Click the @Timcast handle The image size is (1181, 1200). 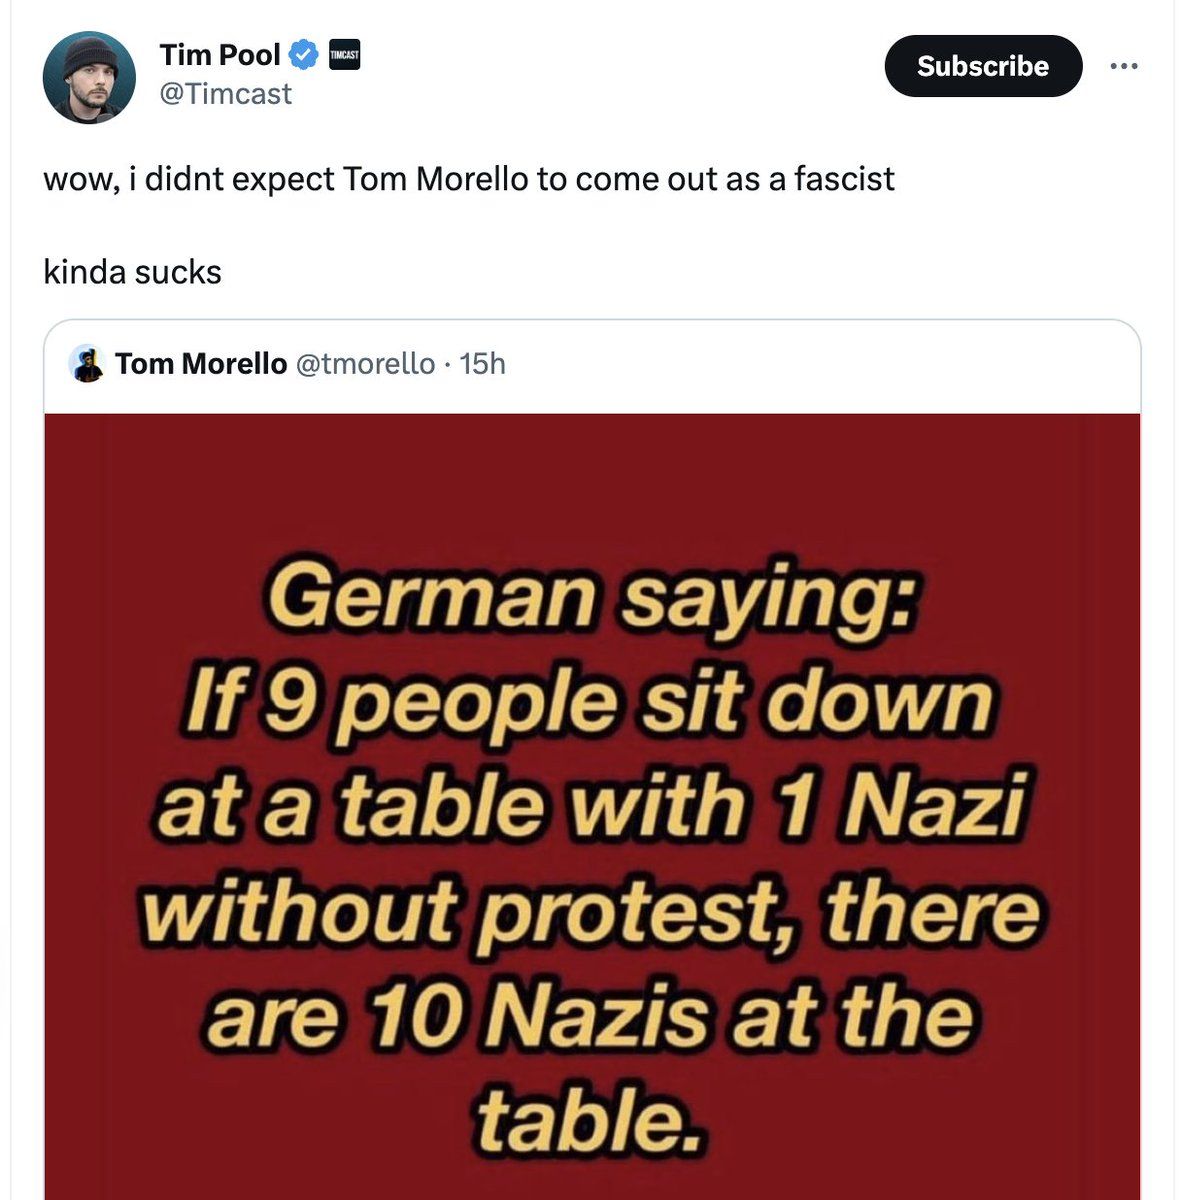(225, 94)
